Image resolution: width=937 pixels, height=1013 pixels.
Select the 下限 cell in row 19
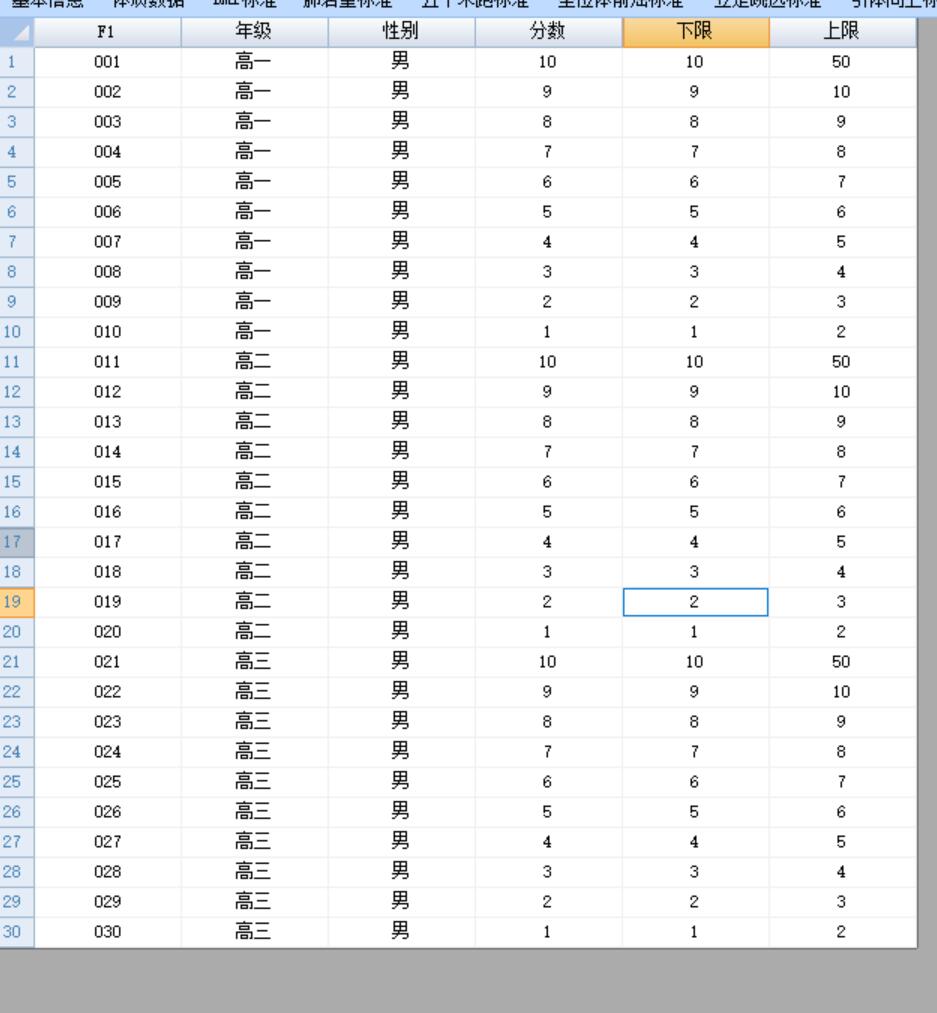coord(695,602)
